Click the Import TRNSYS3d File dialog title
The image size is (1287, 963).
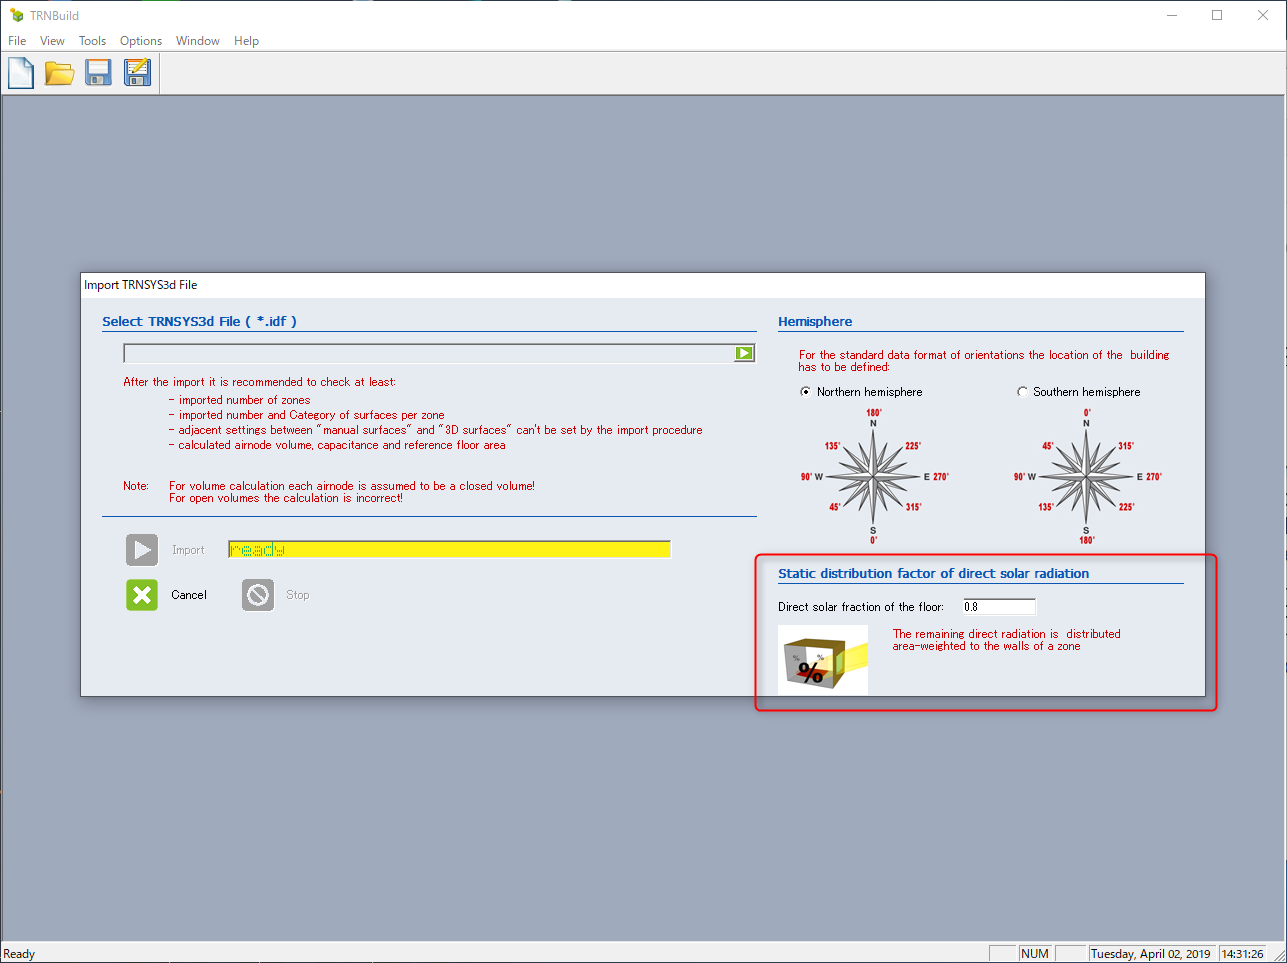(x=141, y=285)
